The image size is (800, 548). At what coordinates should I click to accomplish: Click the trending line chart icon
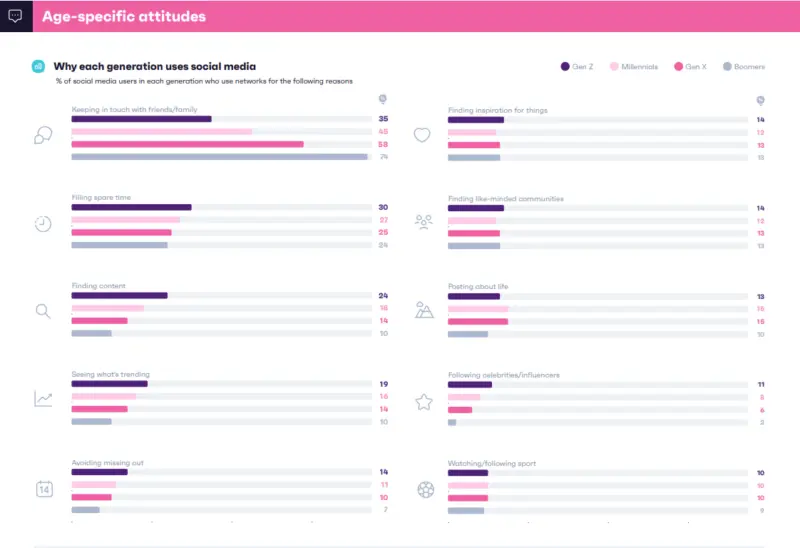pyautogui.click(x=43, y=399)
